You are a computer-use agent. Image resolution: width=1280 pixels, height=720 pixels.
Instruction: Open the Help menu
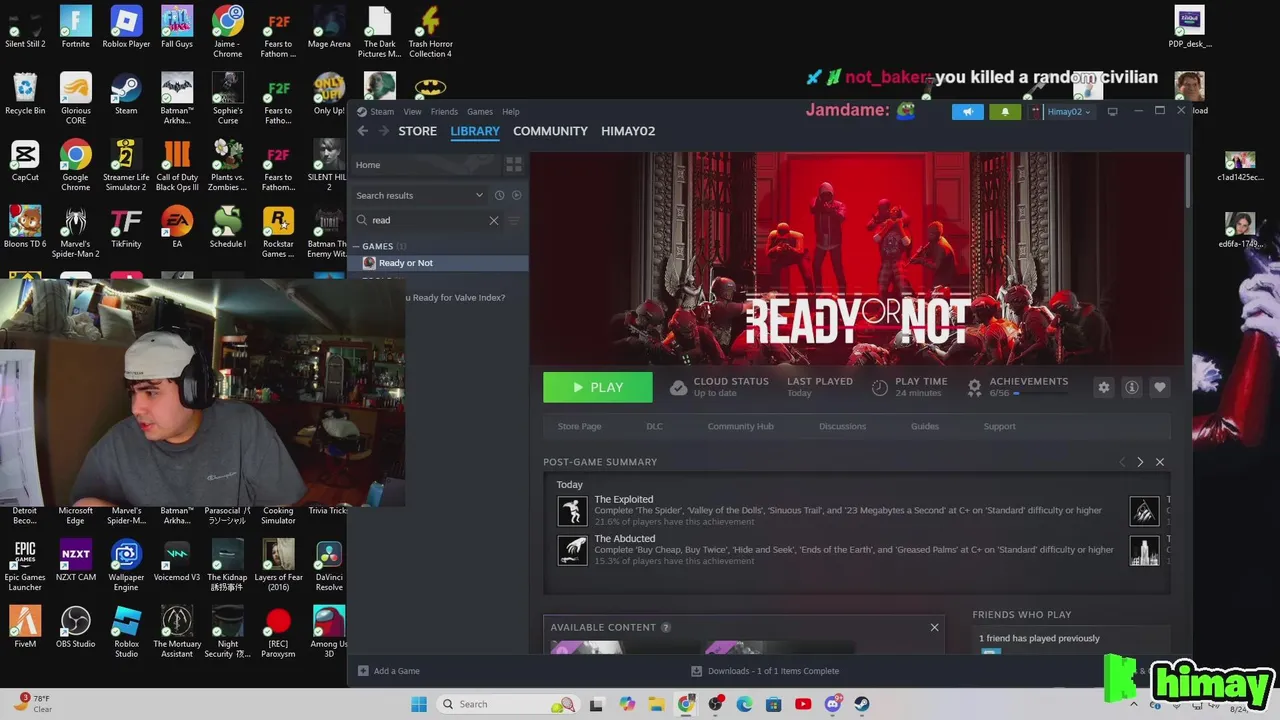(511, 112)
